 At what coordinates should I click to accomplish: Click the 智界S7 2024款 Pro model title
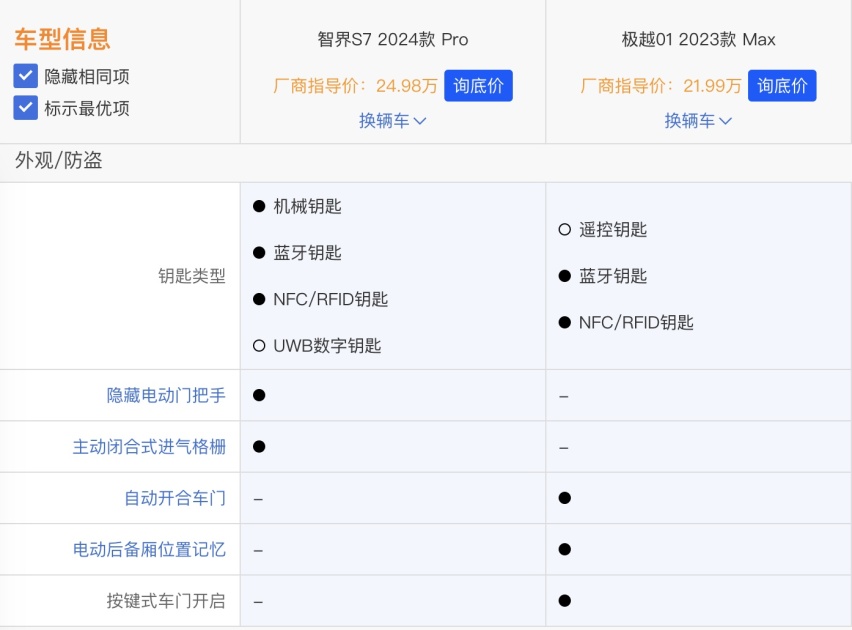(x=393, y=39)
